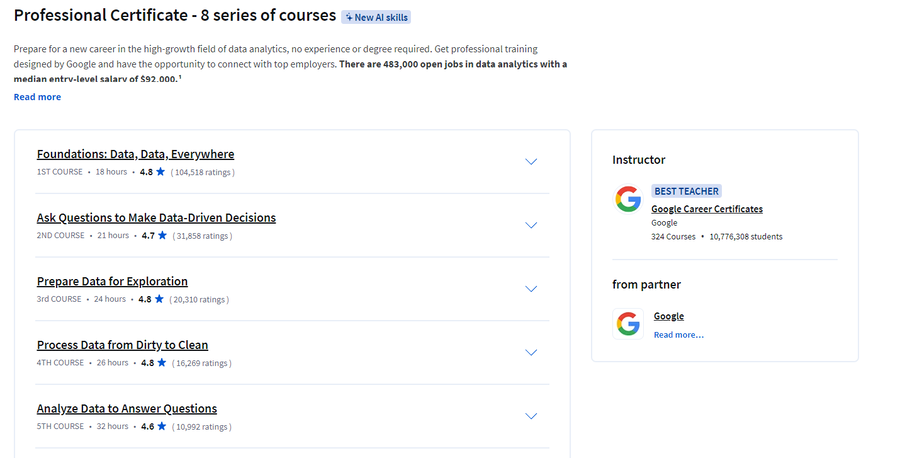Open the Google Career Certificates instructor link
Image resolution: width=900 pixels, height=458 pixels.
pos(707,209)
